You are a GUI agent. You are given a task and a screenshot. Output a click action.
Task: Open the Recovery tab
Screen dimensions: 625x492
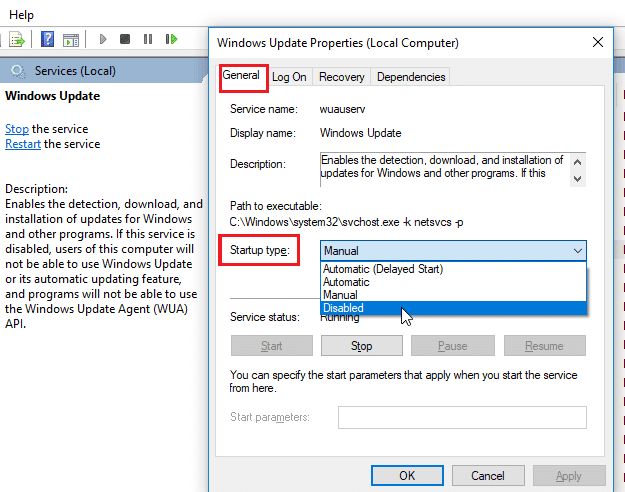[342, 77]
